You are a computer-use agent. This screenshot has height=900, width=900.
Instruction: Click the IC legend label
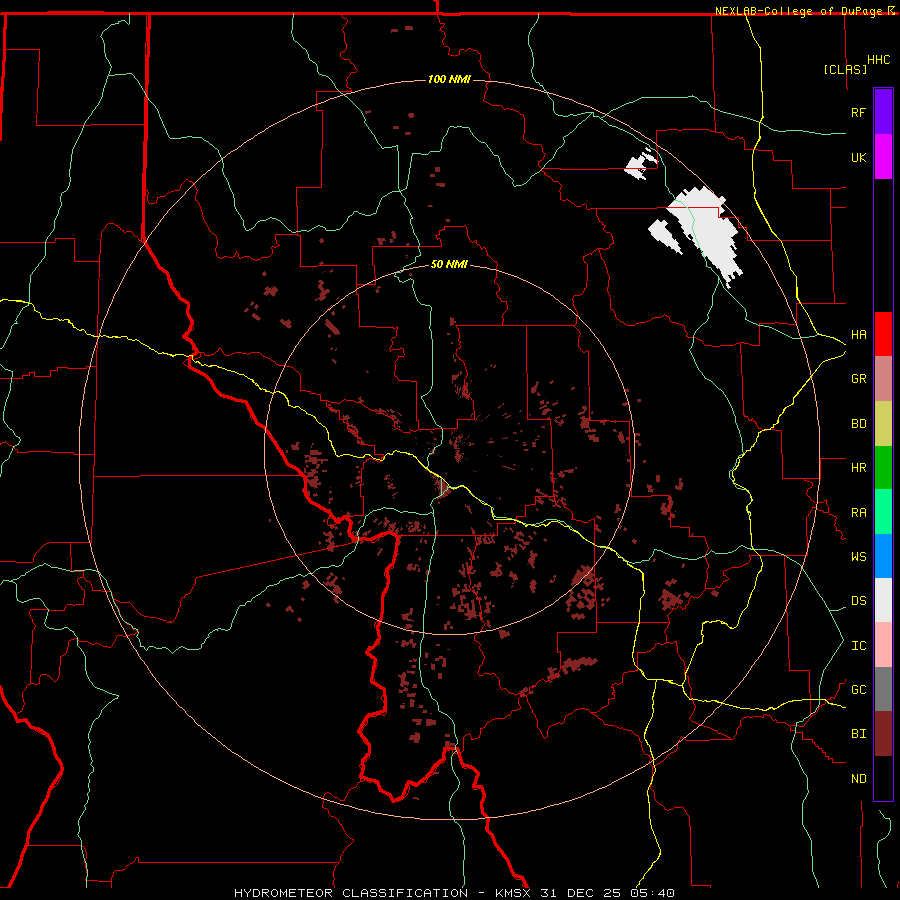point(858,646)
